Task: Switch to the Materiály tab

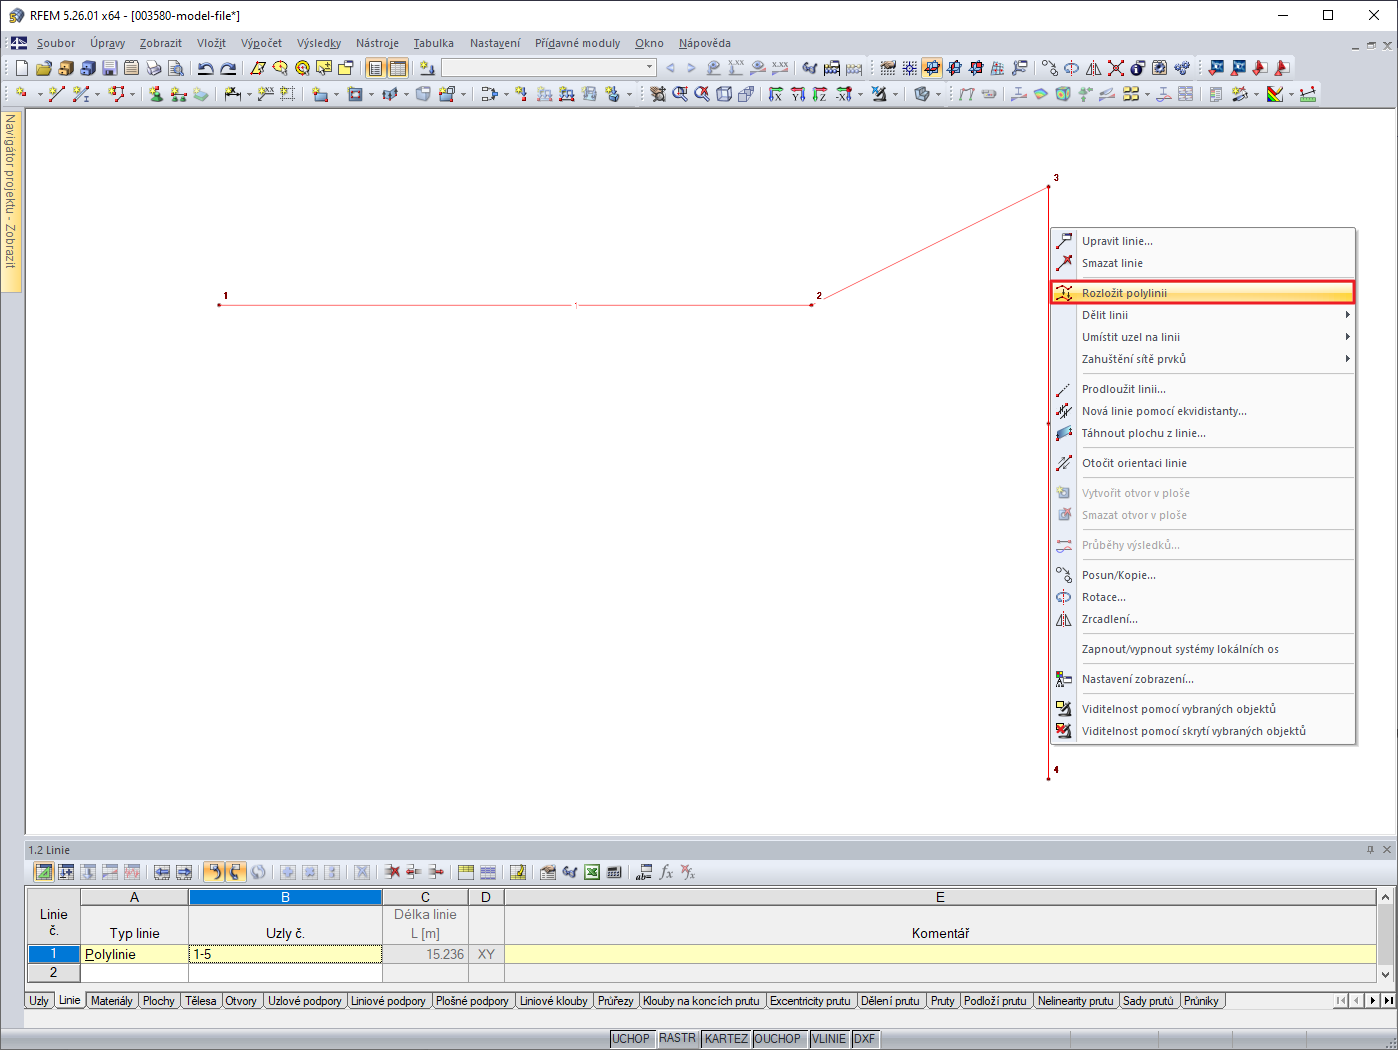Action: (x=111, y=1001)
